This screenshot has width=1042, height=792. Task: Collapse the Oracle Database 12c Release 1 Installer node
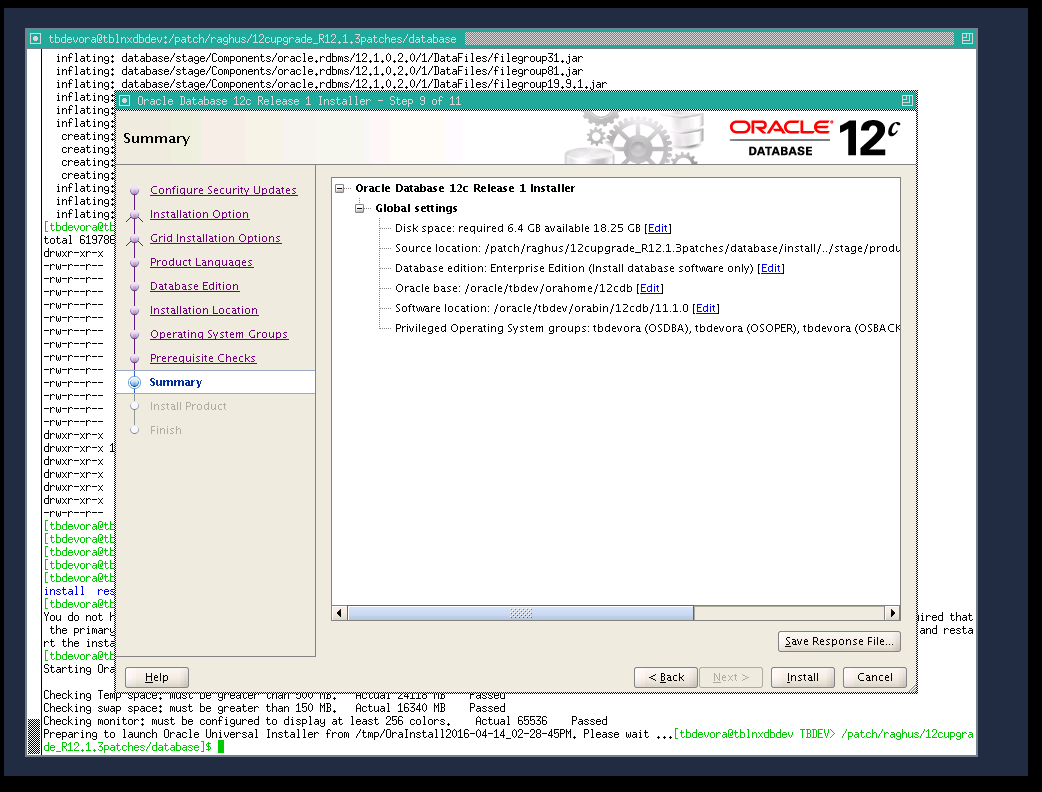click(x=340, y=188)
